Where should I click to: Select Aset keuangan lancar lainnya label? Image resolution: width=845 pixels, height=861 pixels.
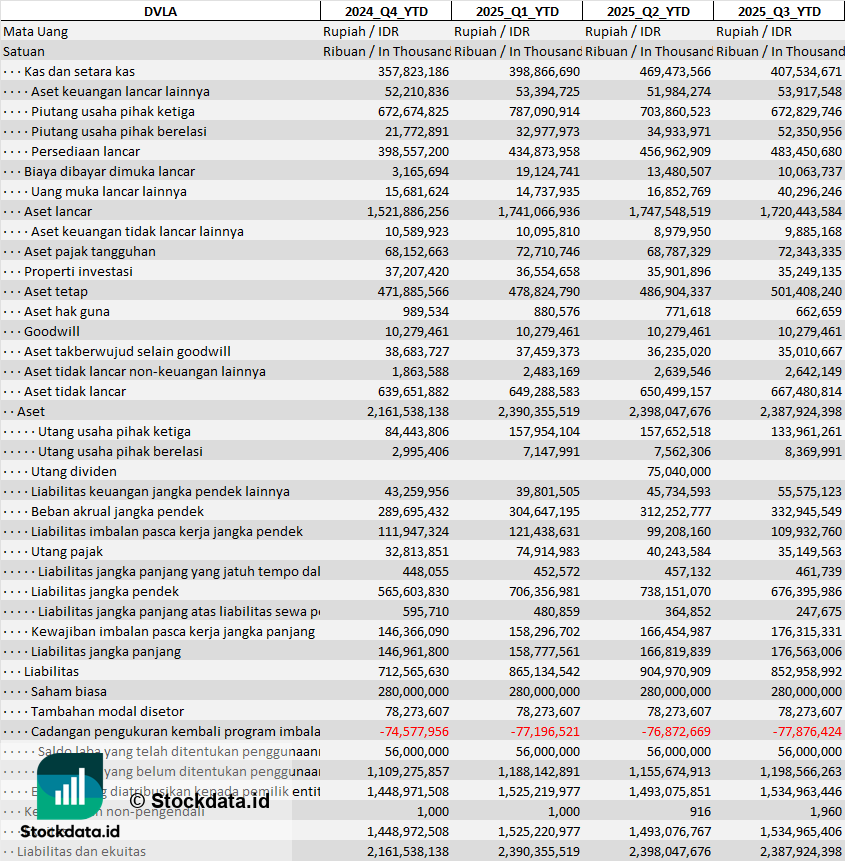tap(120, 92)
